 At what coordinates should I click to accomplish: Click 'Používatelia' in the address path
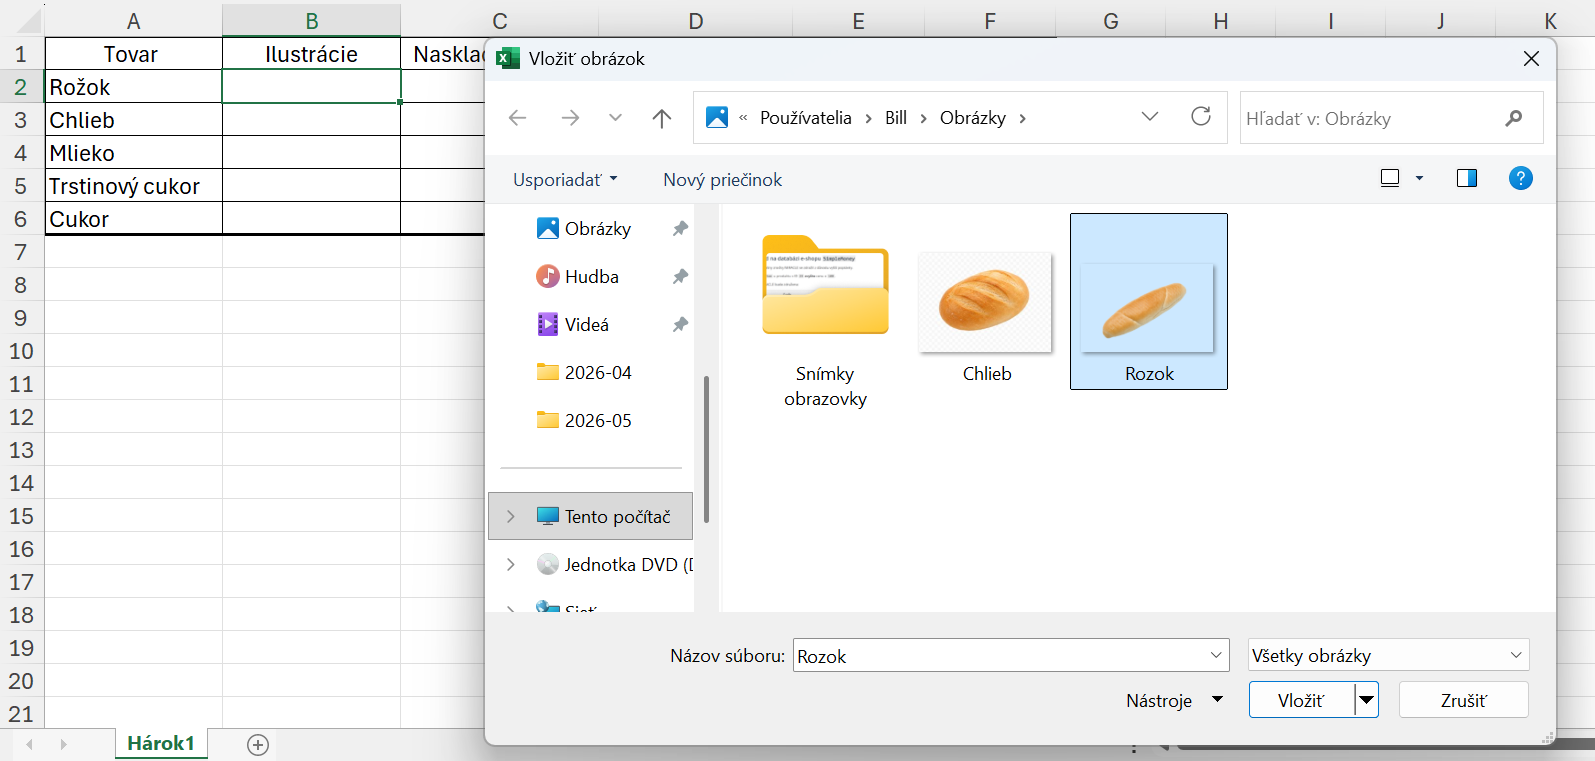click(x=806, y=118)
